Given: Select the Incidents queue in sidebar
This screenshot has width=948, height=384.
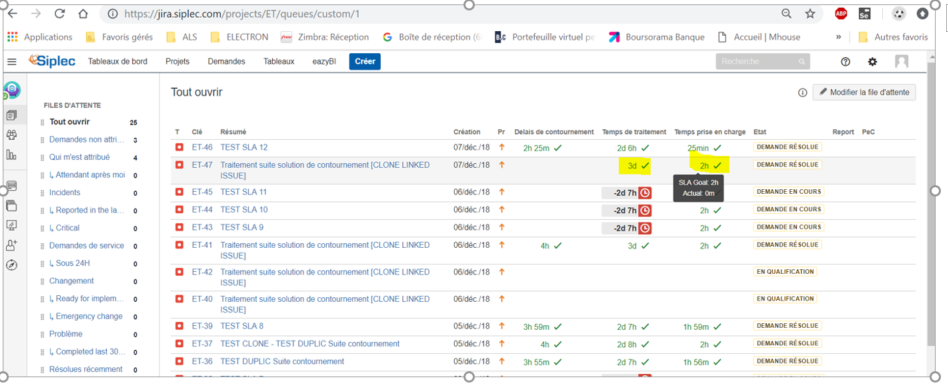Looking at the screenshot, I should pyautogui.click(x=65, y=192).
